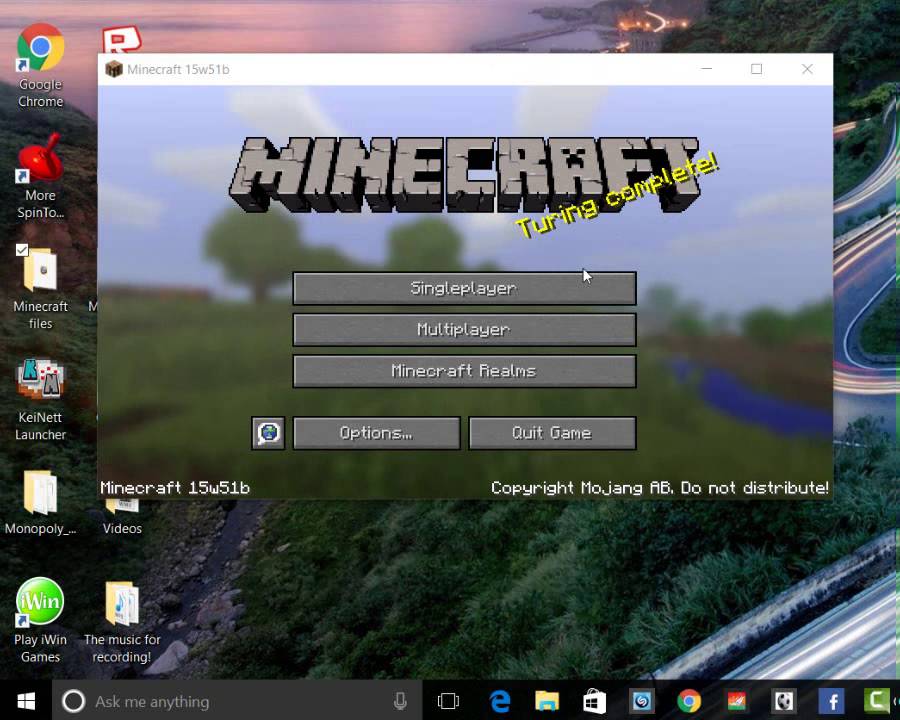The height and width of the screenshot is (720, 900).
Task: Open the Options... menu
Action: point(377,433)
